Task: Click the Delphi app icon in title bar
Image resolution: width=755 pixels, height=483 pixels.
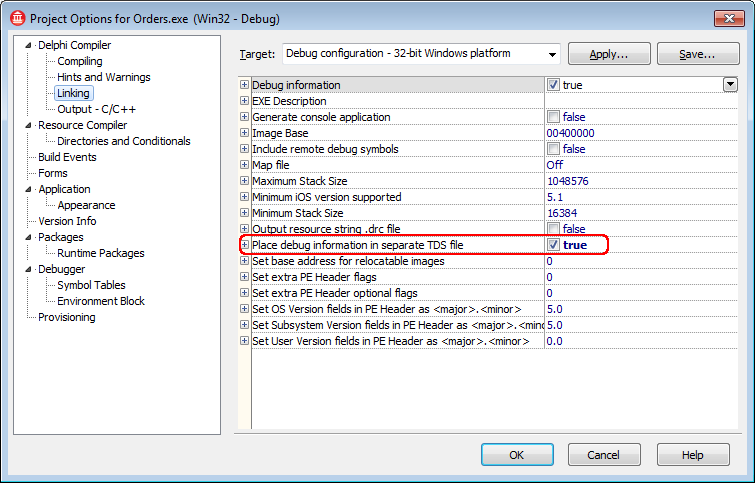Action: [16, 16]
